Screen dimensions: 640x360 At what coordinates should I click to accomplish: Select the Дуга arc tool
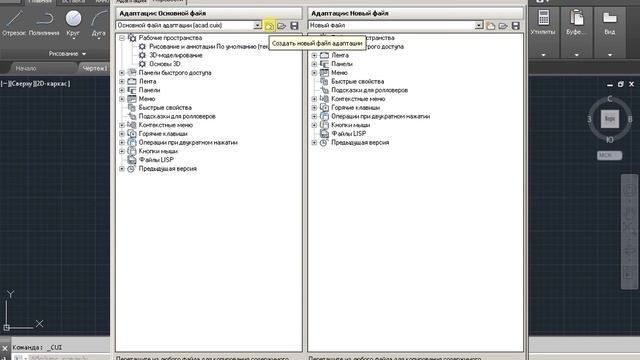point(99,23)
